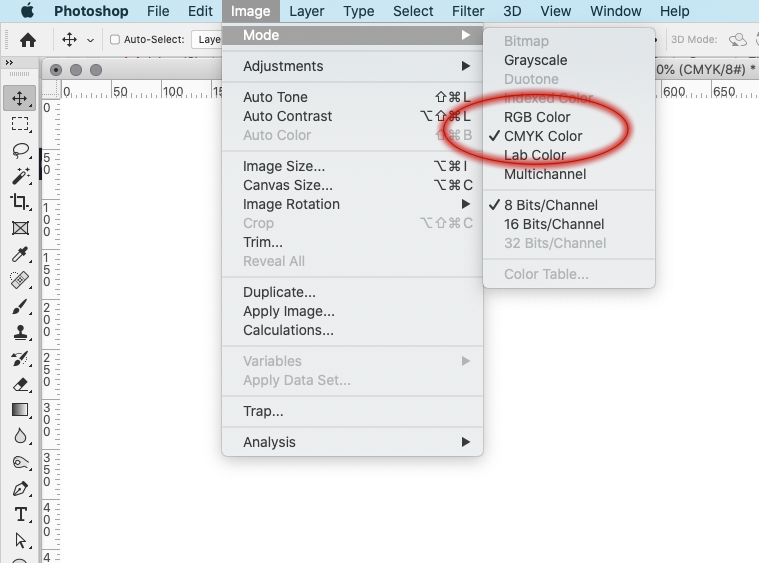
Task: Click the Move tool icon in options bar
Action: click(69, 40)
